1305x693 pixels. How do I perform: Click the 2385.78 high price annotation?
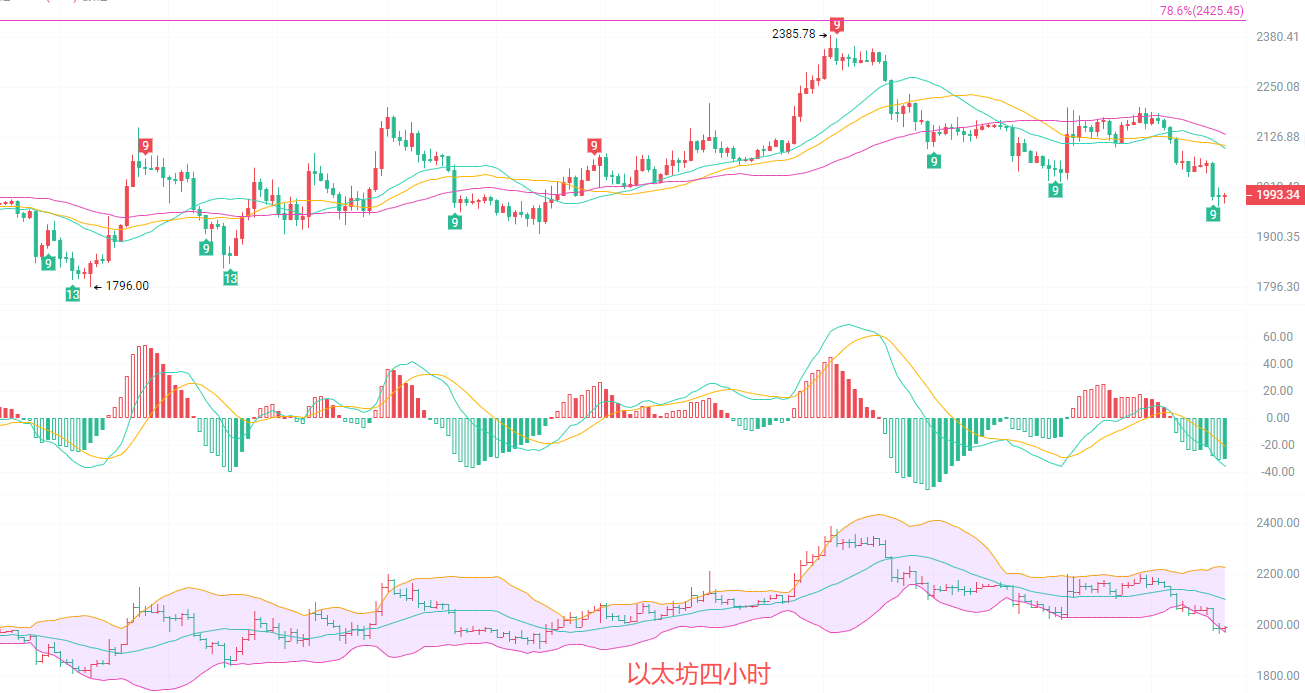point(794,34)
